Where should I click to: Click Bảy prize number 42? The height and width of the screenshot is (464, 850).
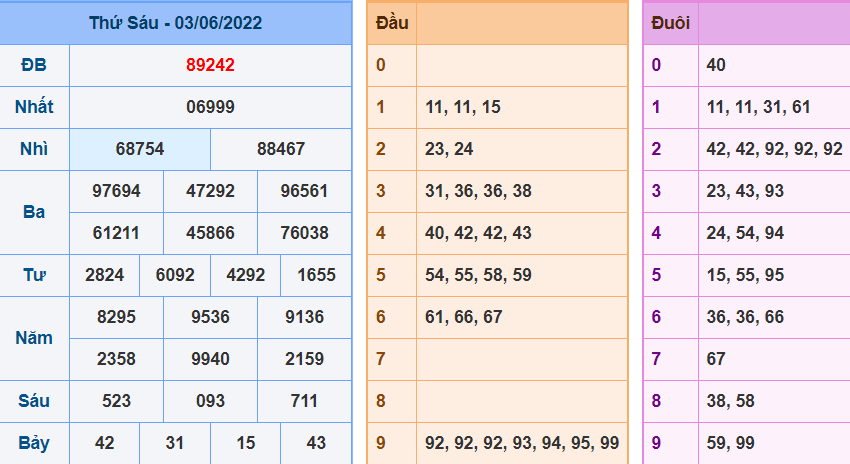click(105, 443)
